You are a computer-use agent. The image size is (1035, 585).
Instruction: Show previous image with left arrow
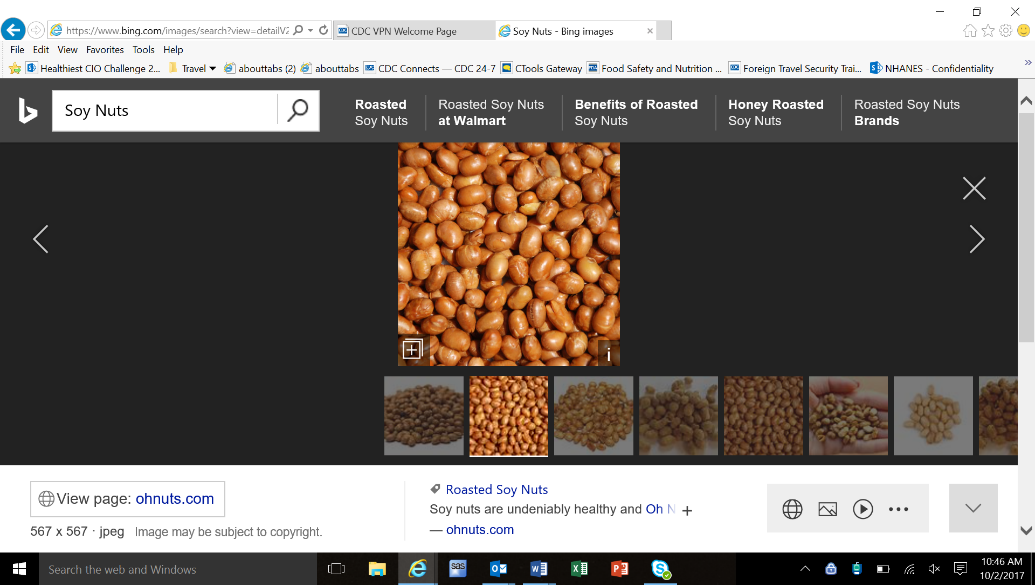click(41, 239)
